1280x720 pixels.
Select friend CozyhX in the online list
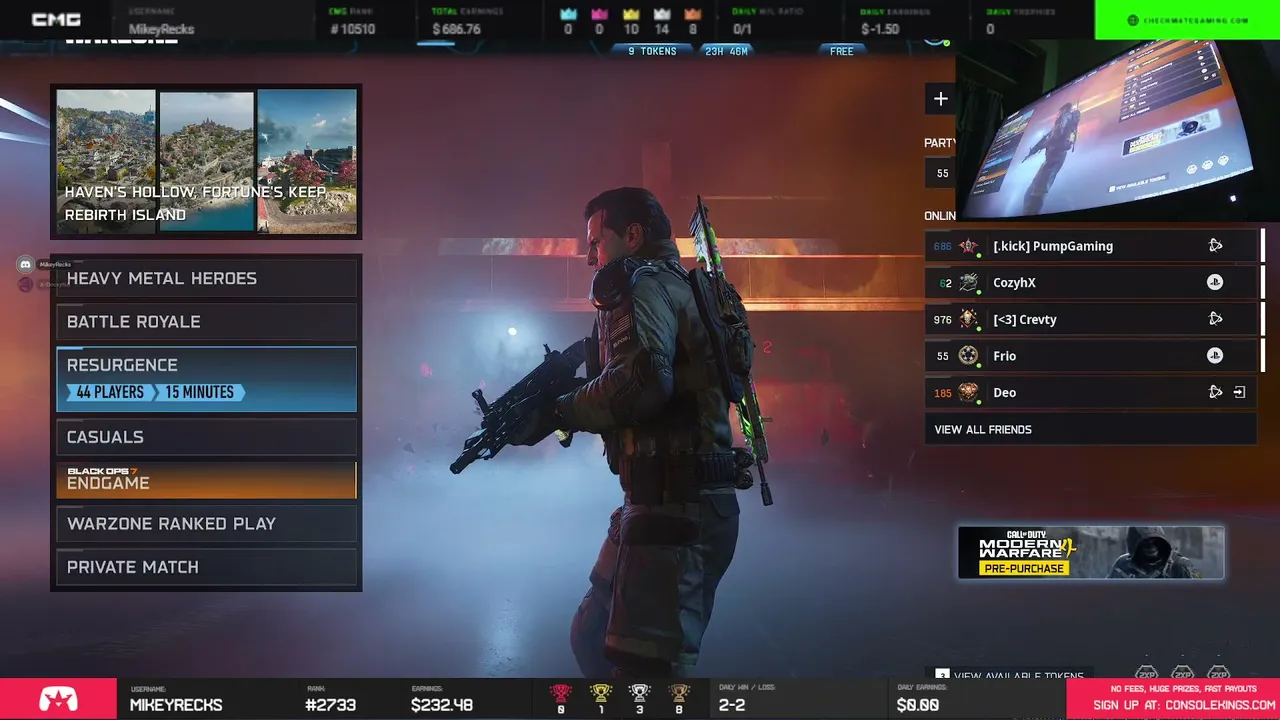pyautogui.click(x=1090, y=283)
